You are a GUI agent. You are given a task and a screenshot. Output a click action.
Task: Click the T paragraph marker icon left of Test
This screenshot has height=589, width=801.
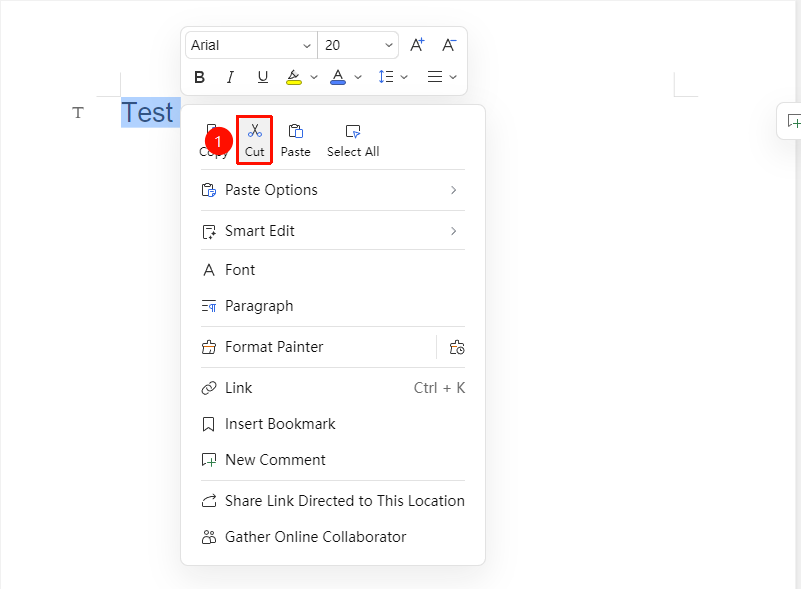click(78, 112)
